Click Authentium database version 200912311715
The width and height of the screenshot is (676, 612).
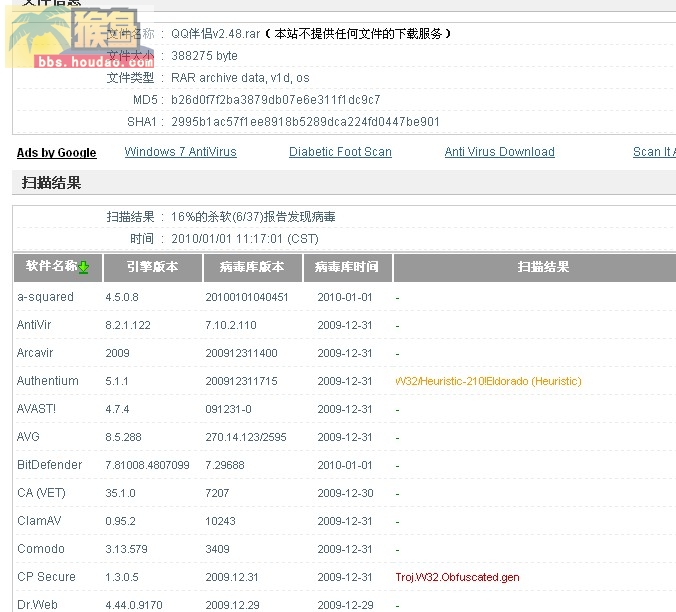(x=241, y=381)
